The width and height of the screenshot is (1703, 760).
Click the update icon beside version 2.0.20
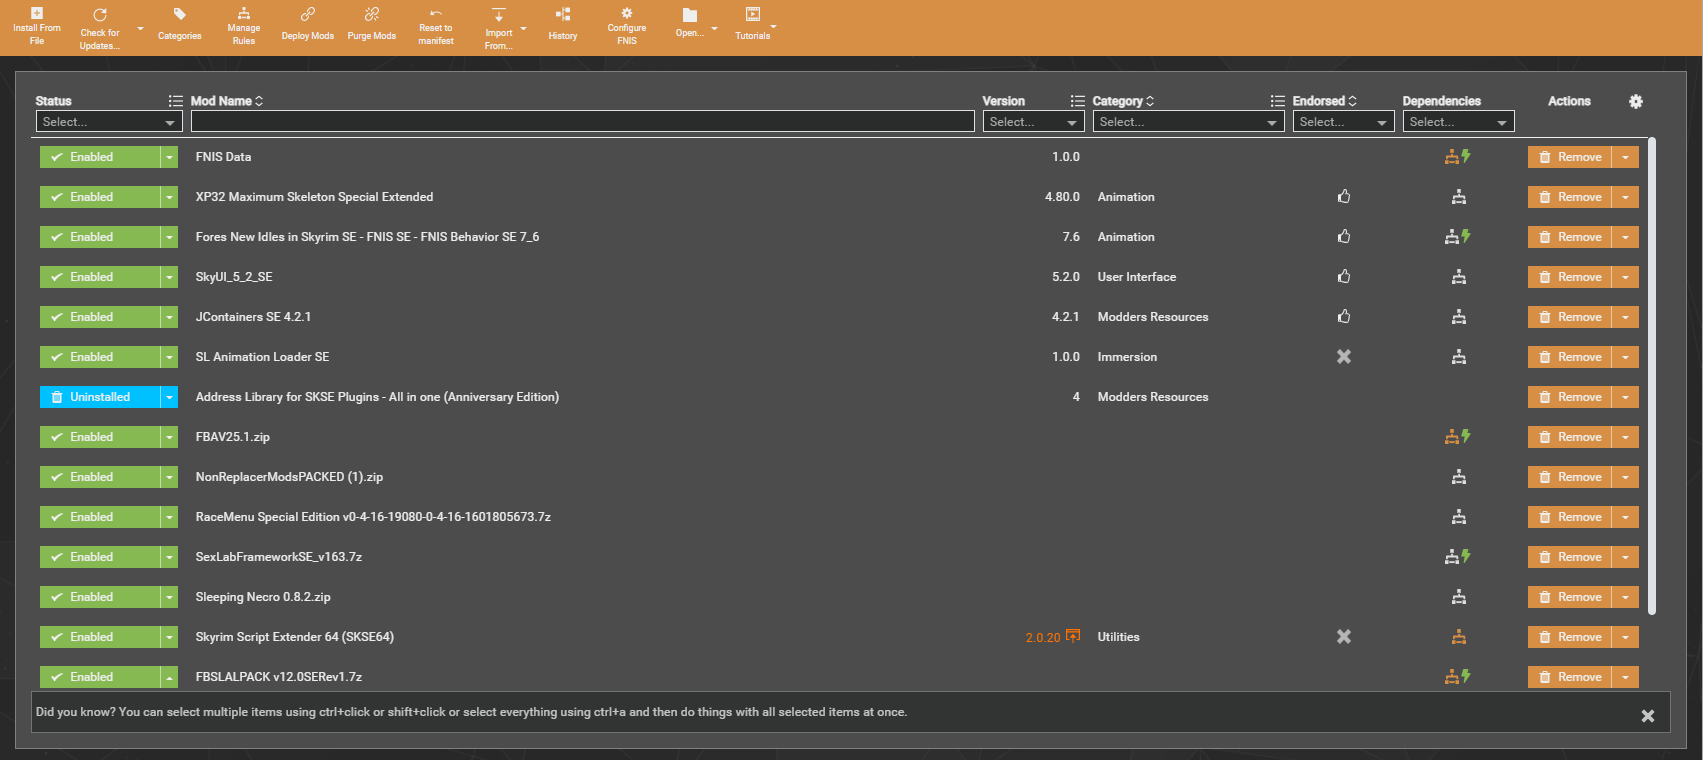click(x=1073, y=636)
